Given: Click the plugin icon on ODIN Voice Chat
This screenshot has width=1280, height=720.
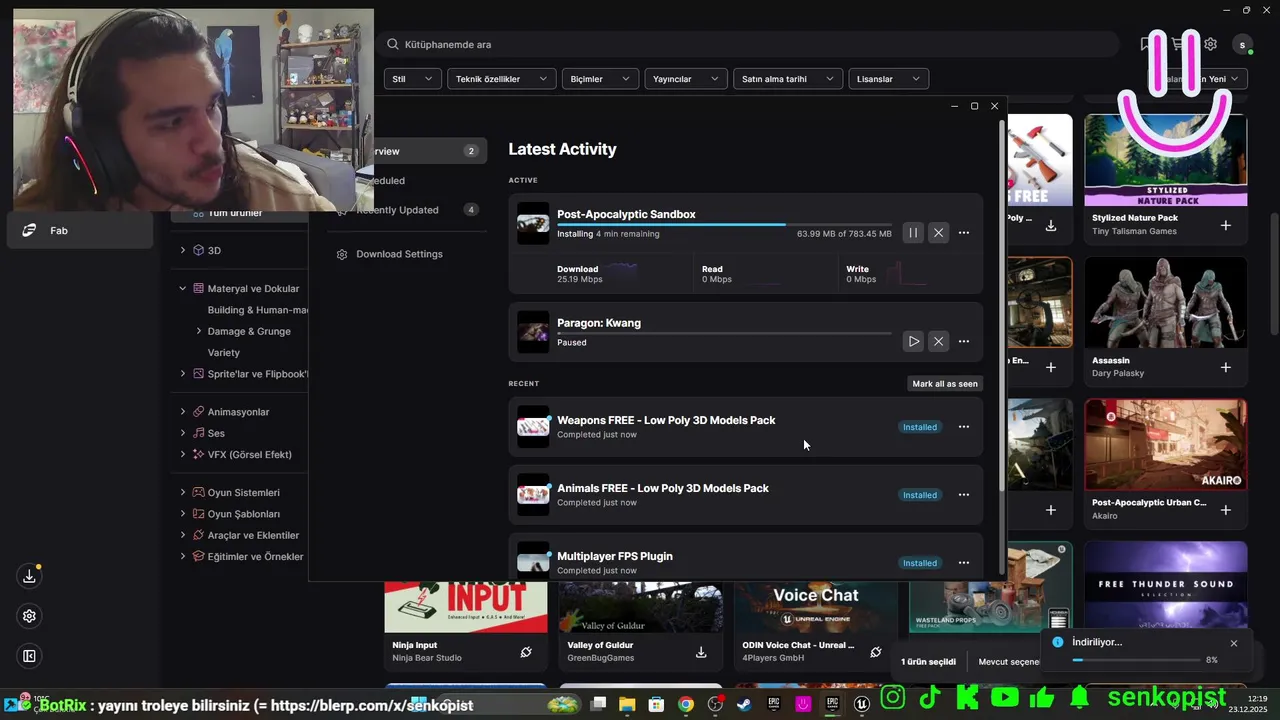Looking at the screenshot, I should tap(876, 652).
